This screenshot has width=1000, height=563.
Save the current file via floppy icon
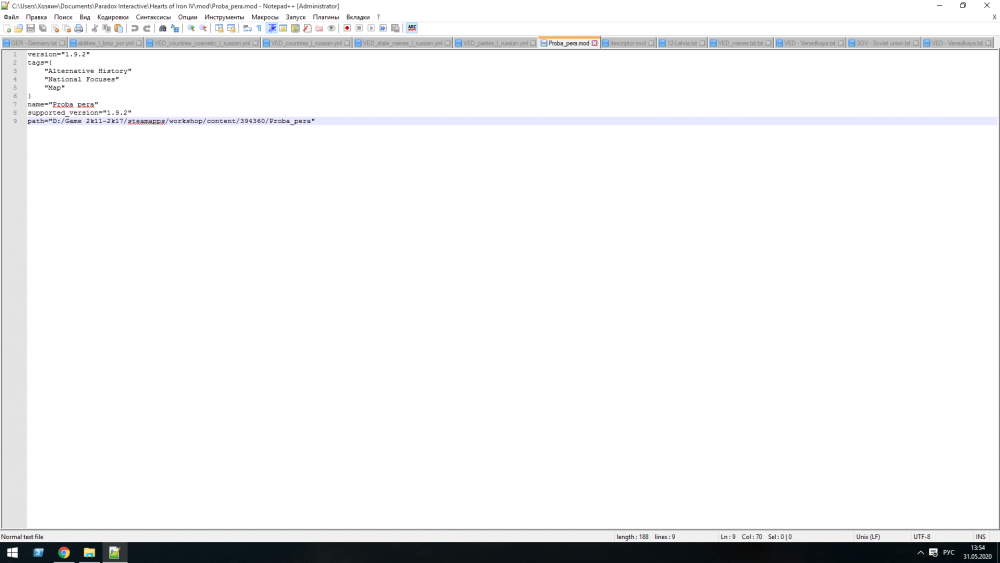coord(31,28)
